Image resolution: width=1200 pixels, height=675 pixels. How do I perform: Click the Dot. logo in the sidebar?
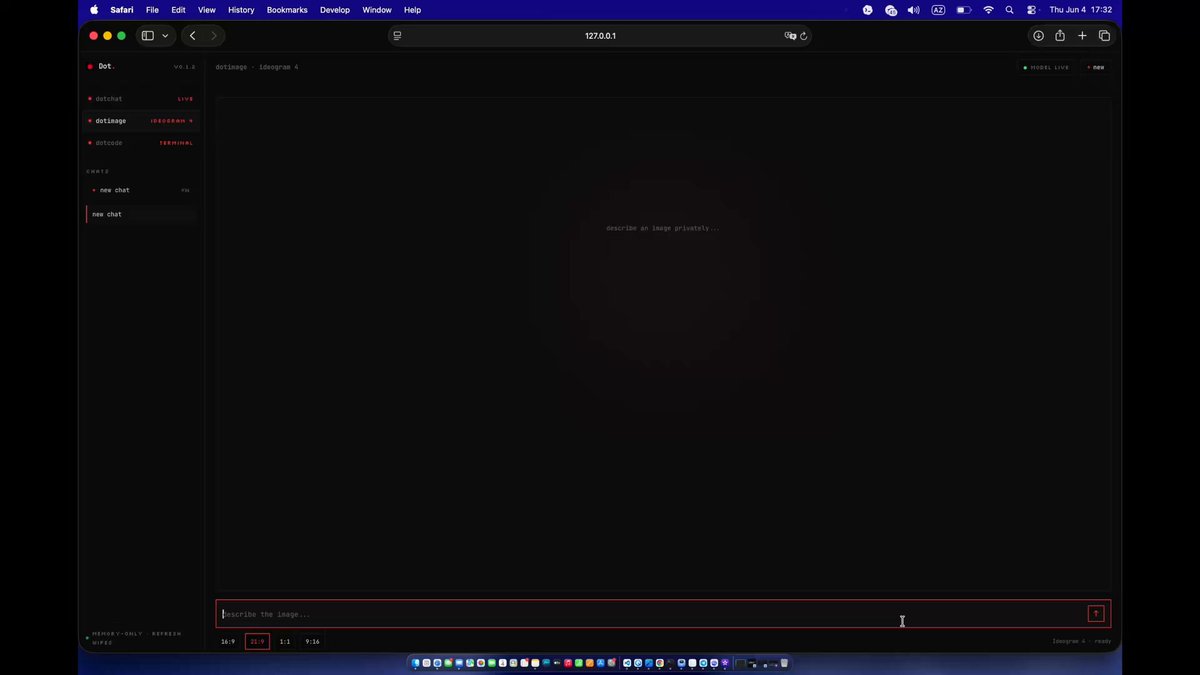coord(102,67)
